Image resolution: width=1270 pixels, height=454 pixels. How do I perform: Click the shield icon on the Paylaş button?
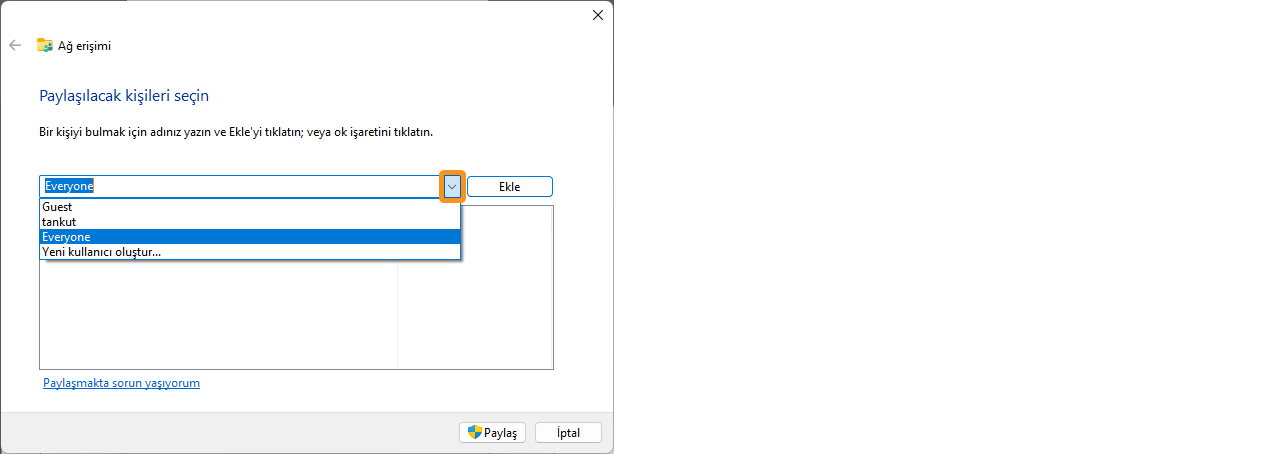click(475, 432)
